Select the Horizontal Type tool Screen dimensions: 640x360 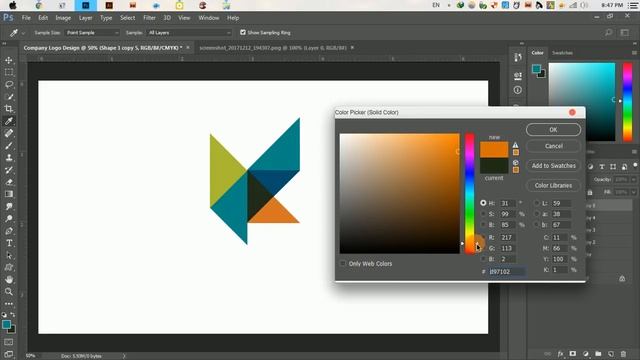coord(9,243)
